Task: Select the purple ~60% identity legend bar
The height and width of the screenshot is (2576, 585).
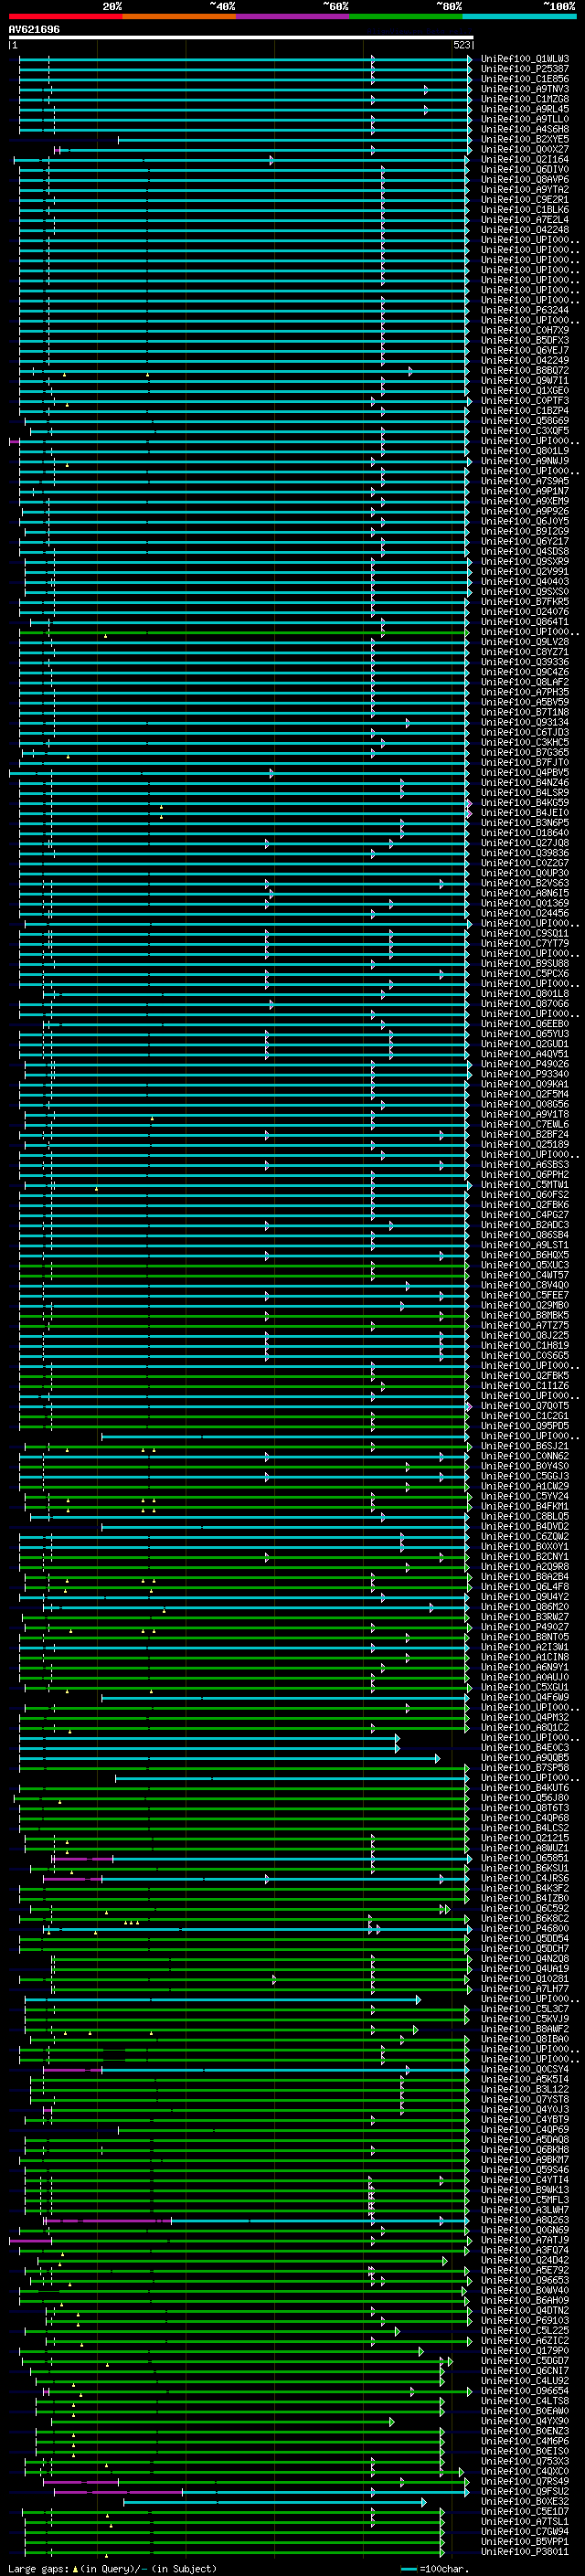Action: tap(293, 16)
